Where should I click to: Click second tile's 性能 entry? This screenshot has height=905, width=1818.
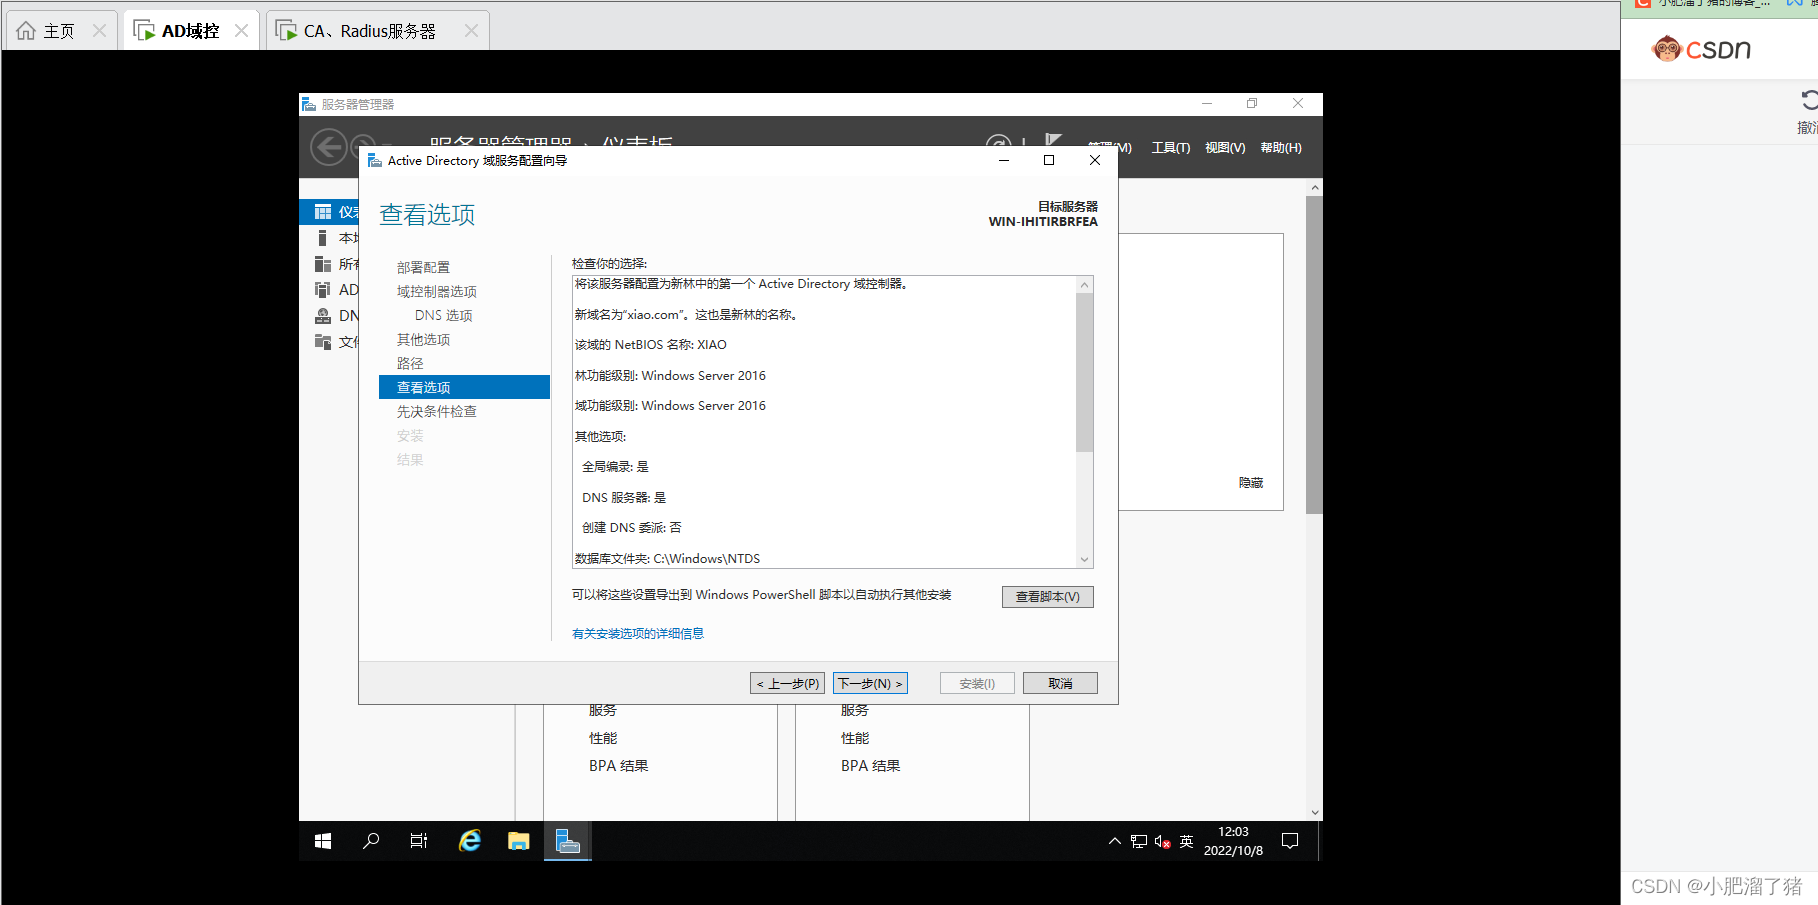855,738
